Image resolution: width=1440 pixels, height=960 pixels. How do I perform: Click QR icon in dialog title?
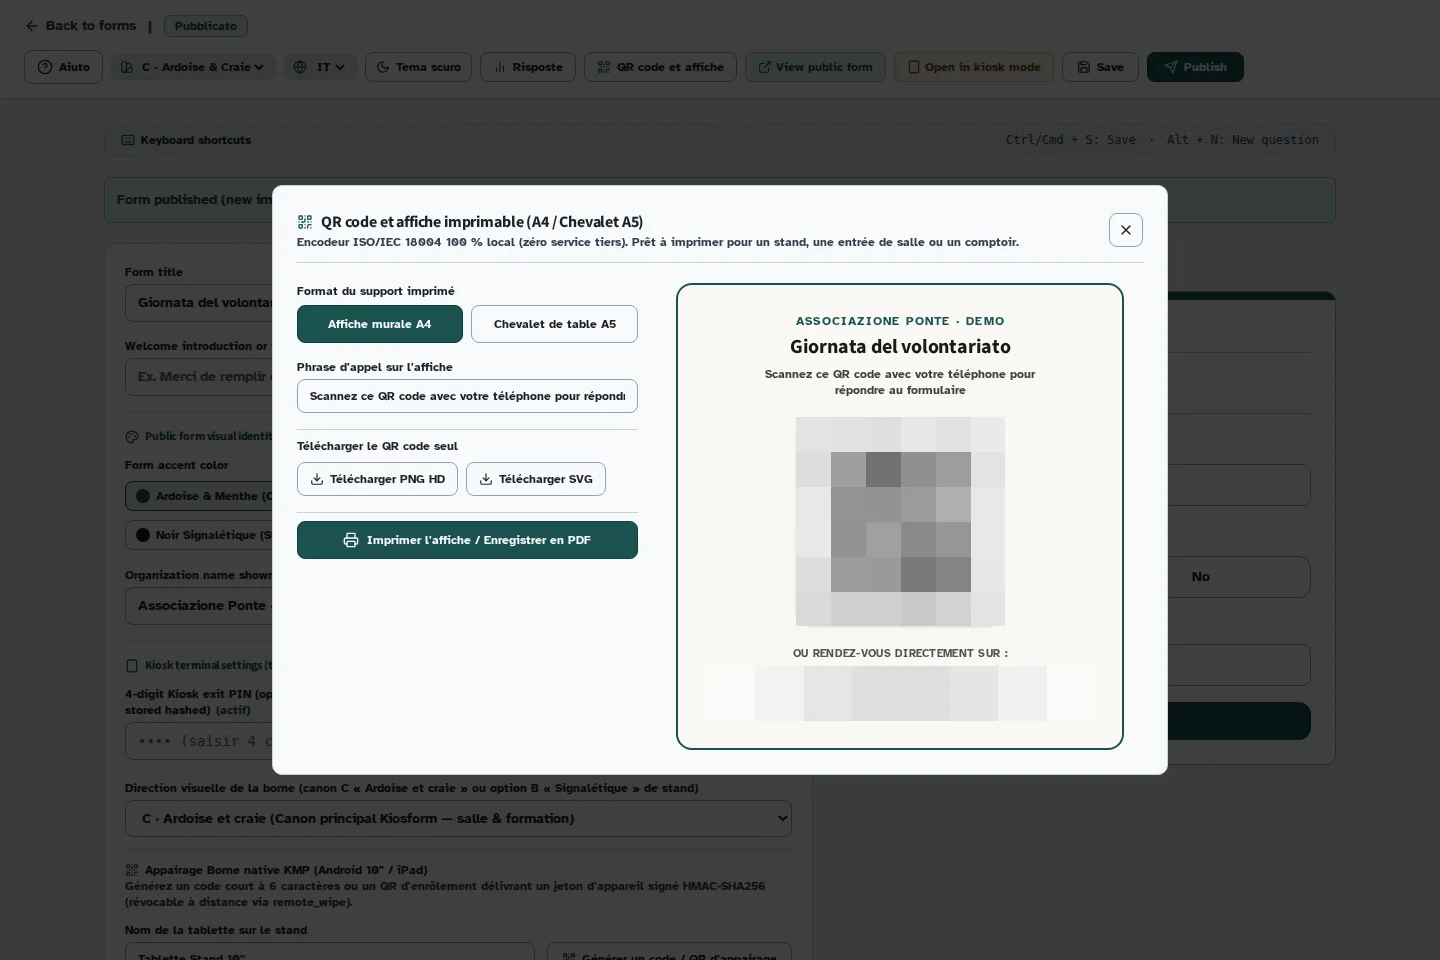[x=305, y=222]
